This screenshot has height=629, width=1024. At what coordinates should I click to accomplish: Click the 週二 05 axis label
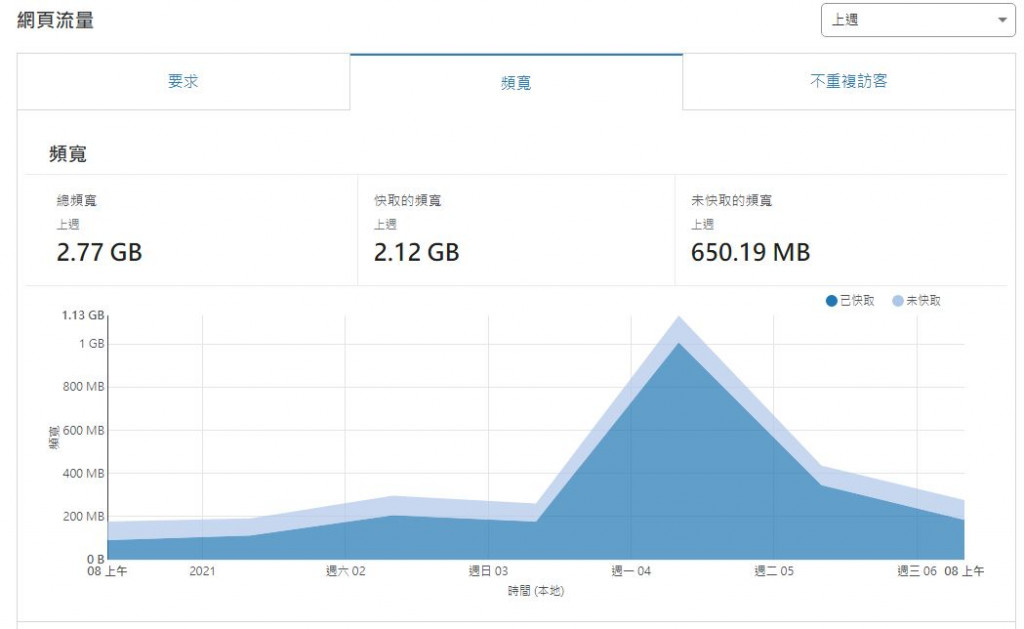(774, 571)
